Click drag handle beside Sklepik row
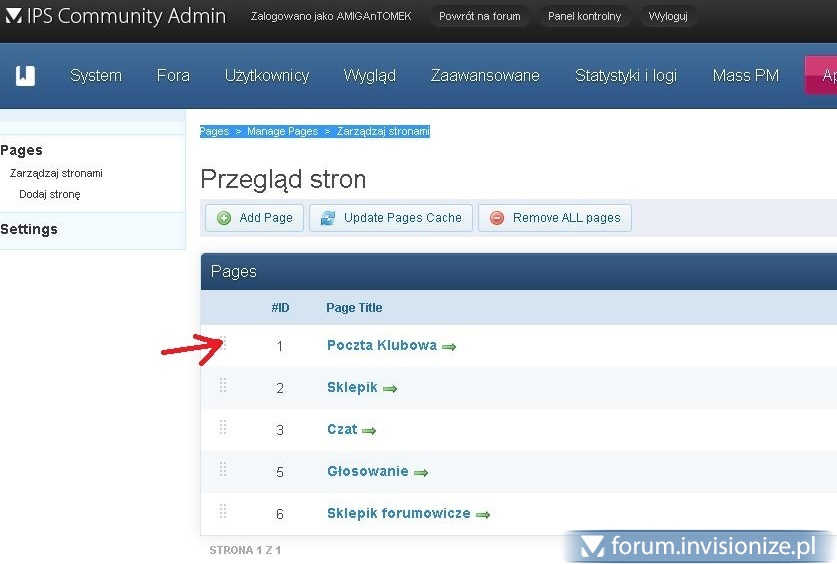This screenshot has width=837, height=564. [x=223, y=386]
